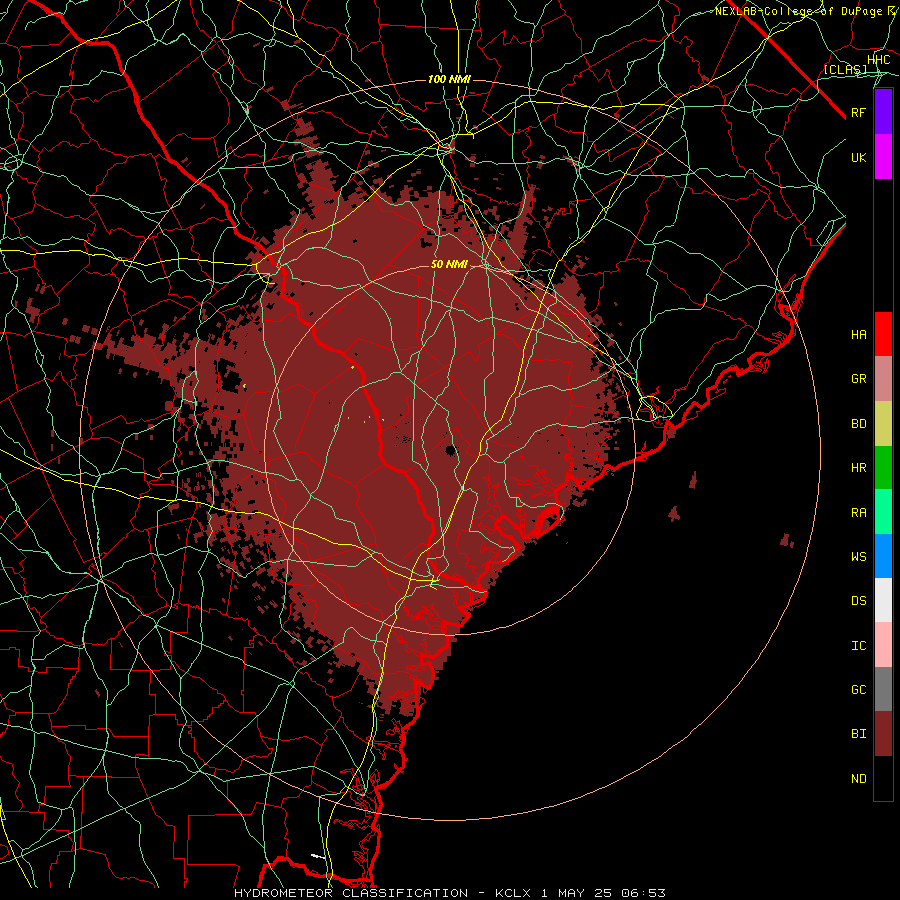This screenshot has height=900, width=900.
Task: Click the [CLAS] units label
Action: pyautogui.click(x=845, y=69)
